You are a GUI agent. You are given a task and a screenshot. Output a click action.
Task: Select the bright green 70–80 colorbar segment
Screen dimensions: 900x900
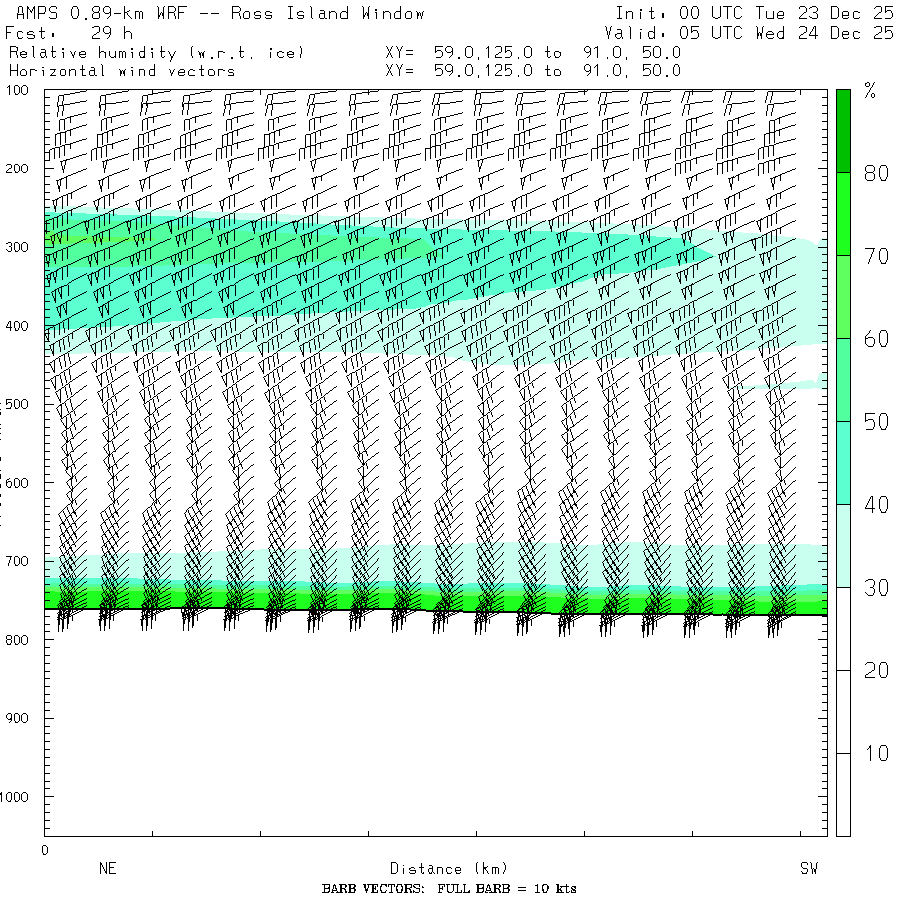(843, 213)
